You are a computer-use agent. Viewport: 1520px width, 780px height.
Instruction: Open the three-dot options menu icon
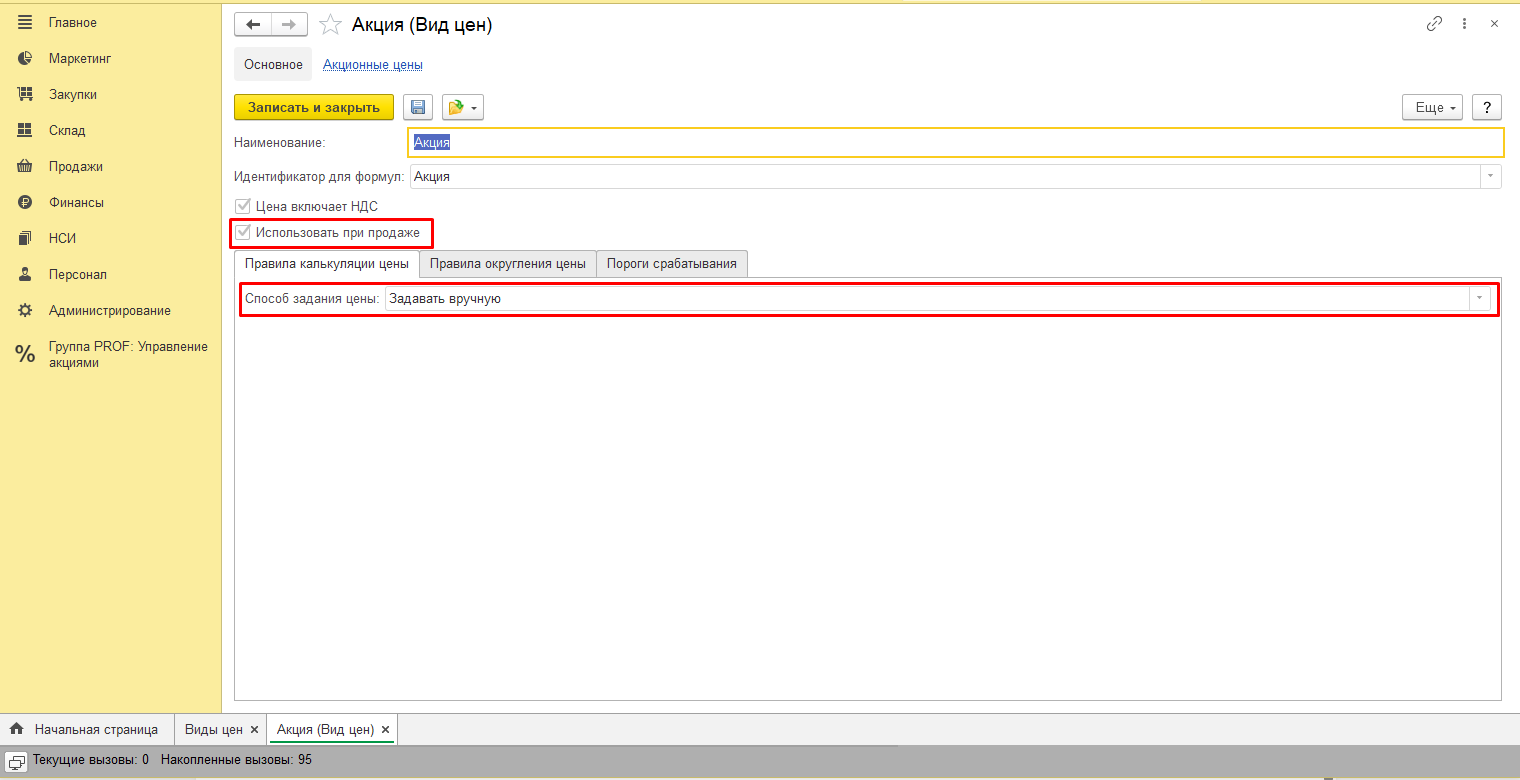[1464, 24]
